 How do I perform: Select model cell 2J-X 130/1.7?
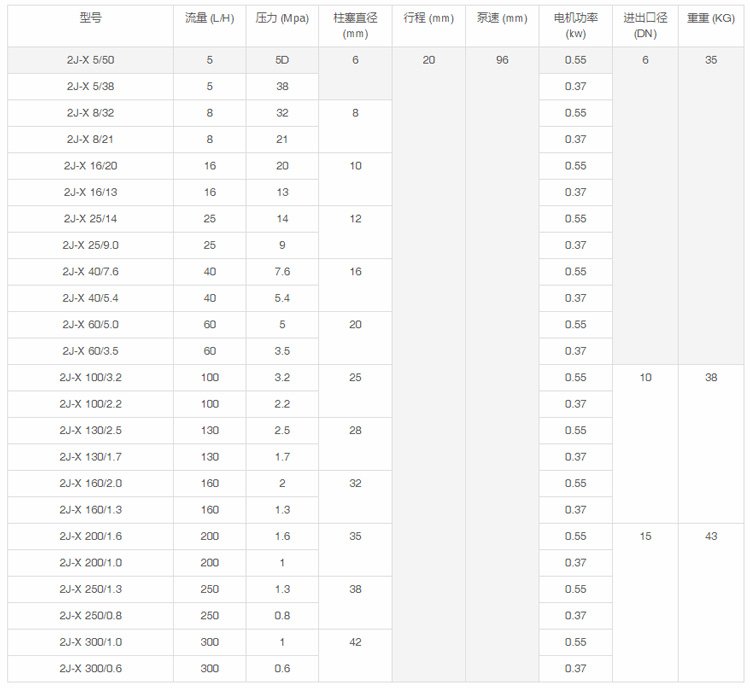(x=90, y=457)
